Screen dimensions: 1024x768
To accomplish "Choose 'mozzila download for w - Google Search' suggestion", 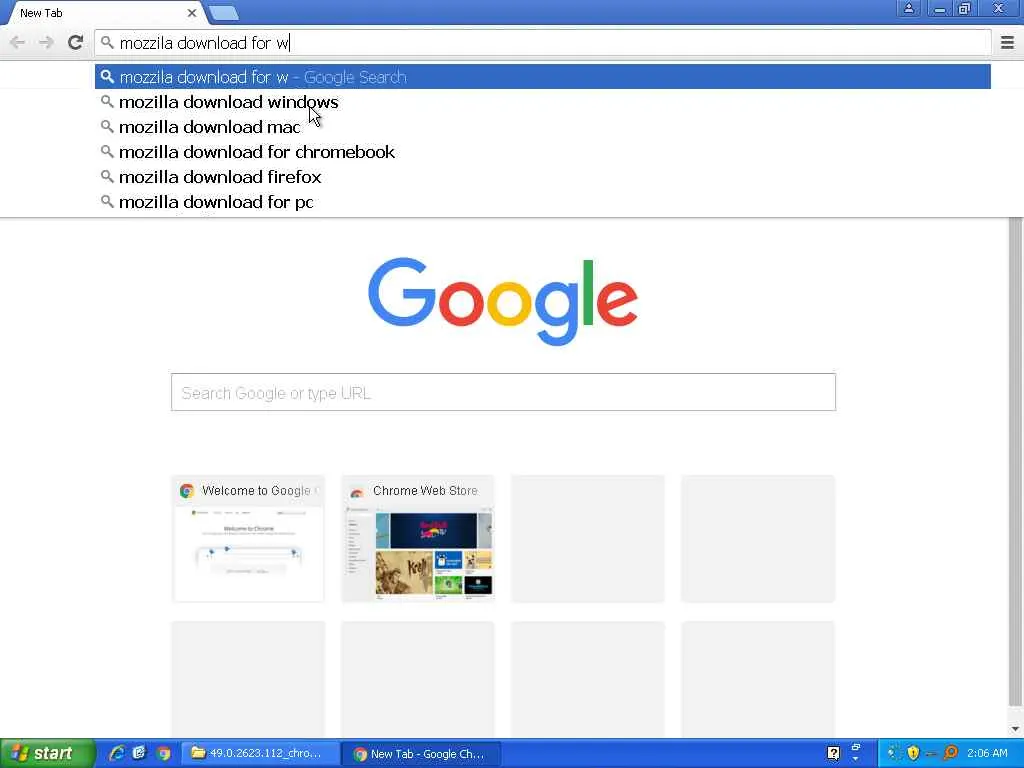I will [542, 77].
